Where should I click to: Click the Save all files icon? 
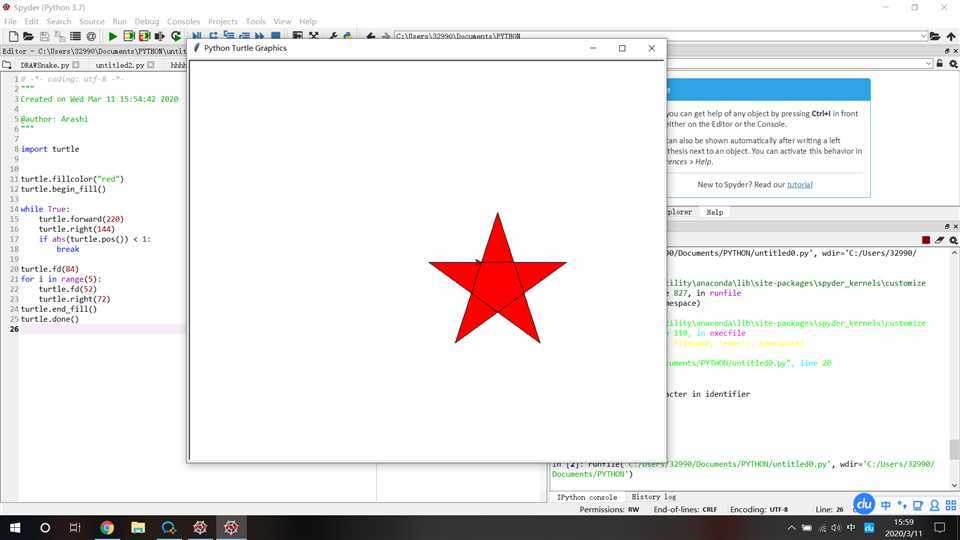[59, 37]
